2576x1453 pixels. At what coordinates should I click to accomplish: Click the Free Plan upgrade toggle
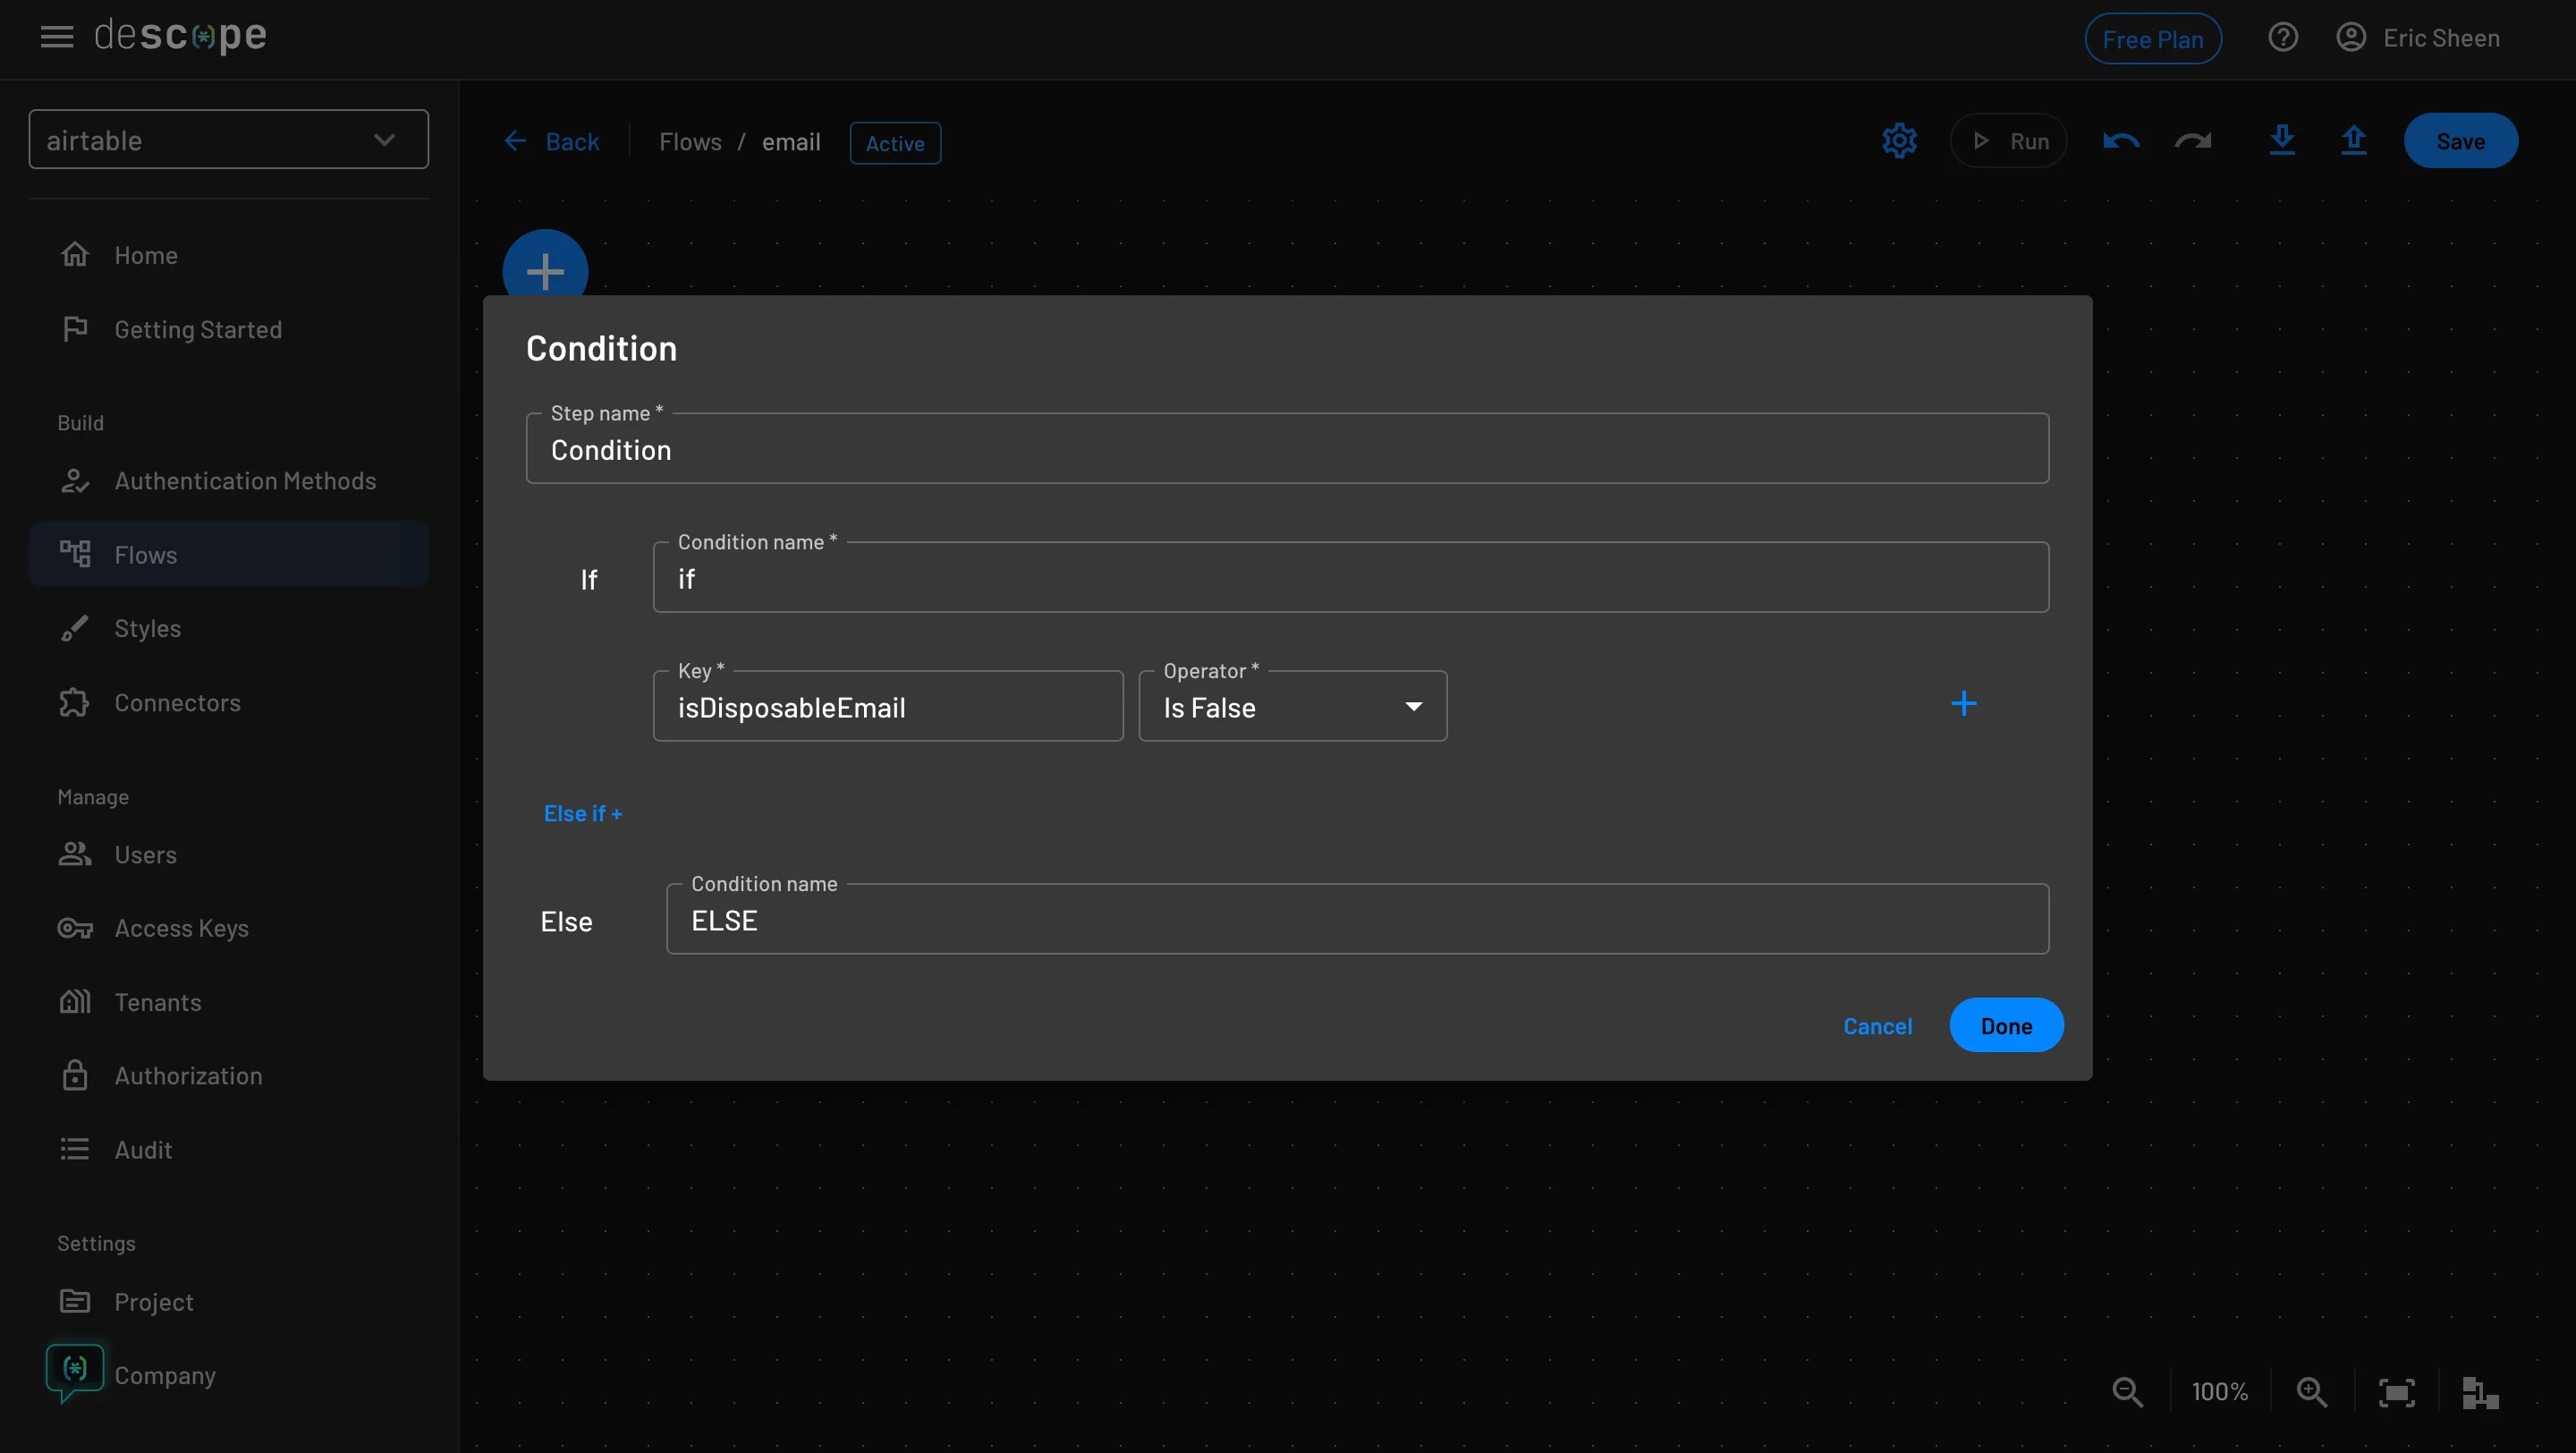click(2153, 38)
